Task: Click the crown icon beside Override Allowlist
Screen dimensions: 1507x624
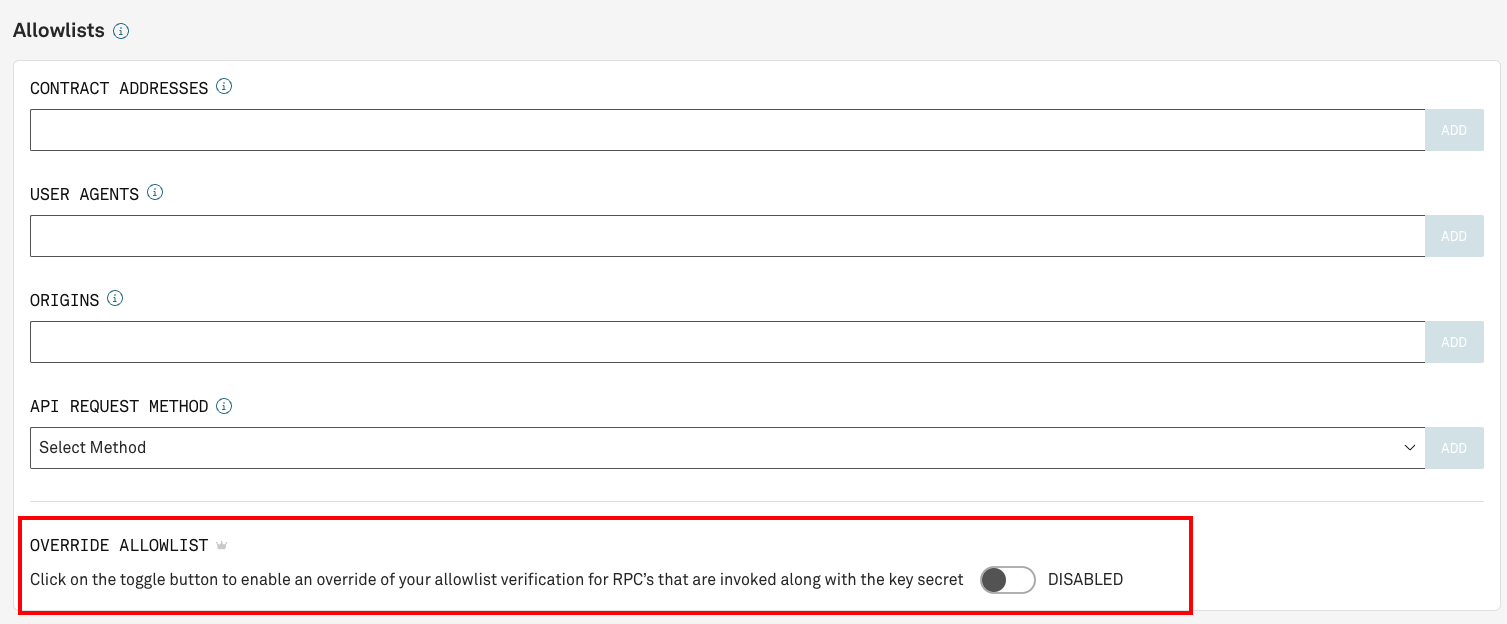Action: pos(222,546)
